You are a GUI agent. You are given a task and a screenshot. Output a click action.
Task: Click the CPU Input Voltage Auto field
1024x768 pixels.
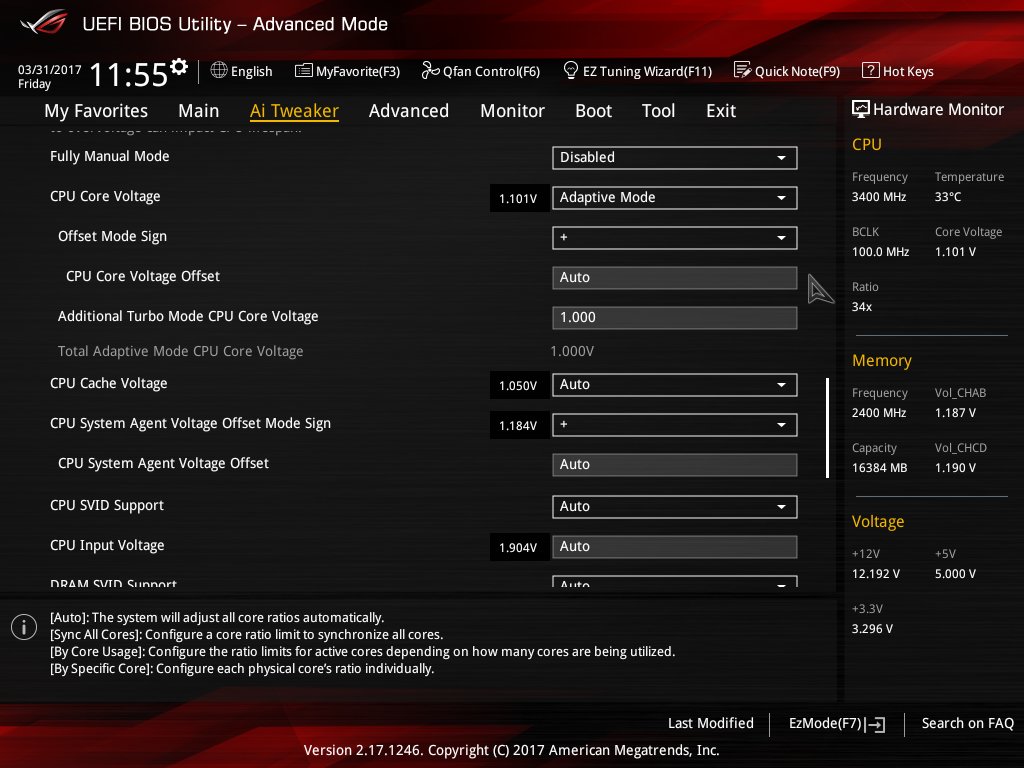point(675,547)
